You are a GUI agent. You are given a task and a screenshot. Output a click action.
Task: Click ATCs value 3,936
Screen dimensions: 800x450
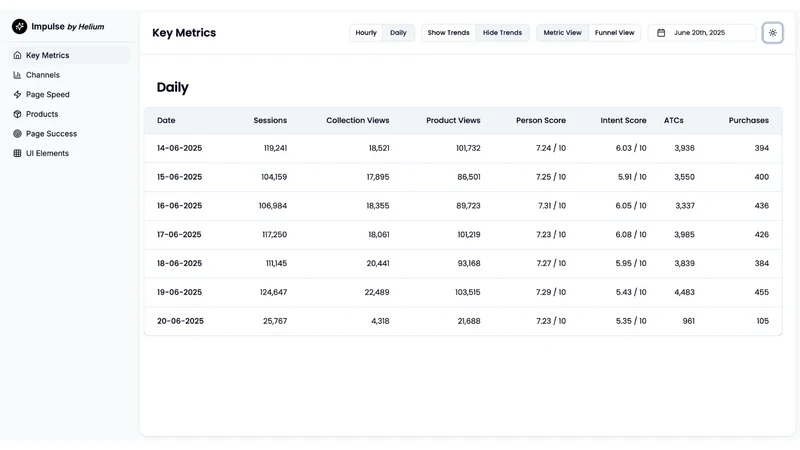[684, 148]
